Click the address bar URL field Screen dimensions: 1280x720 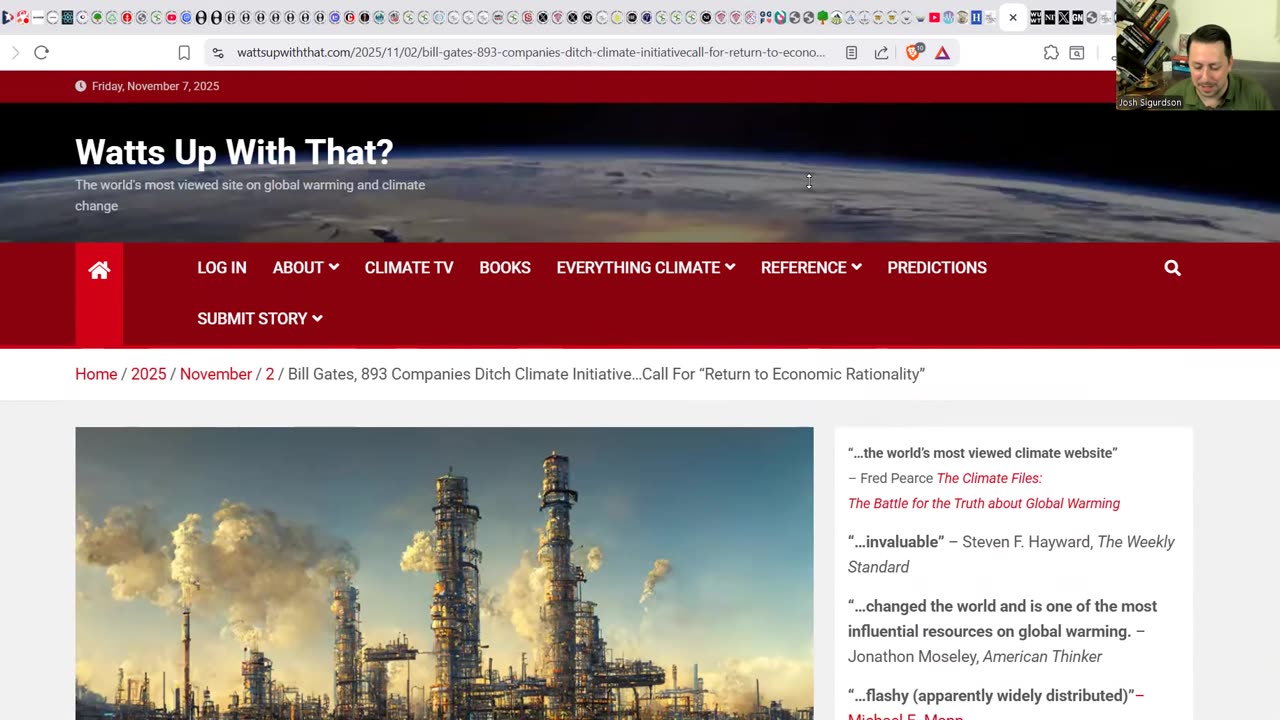531,53
